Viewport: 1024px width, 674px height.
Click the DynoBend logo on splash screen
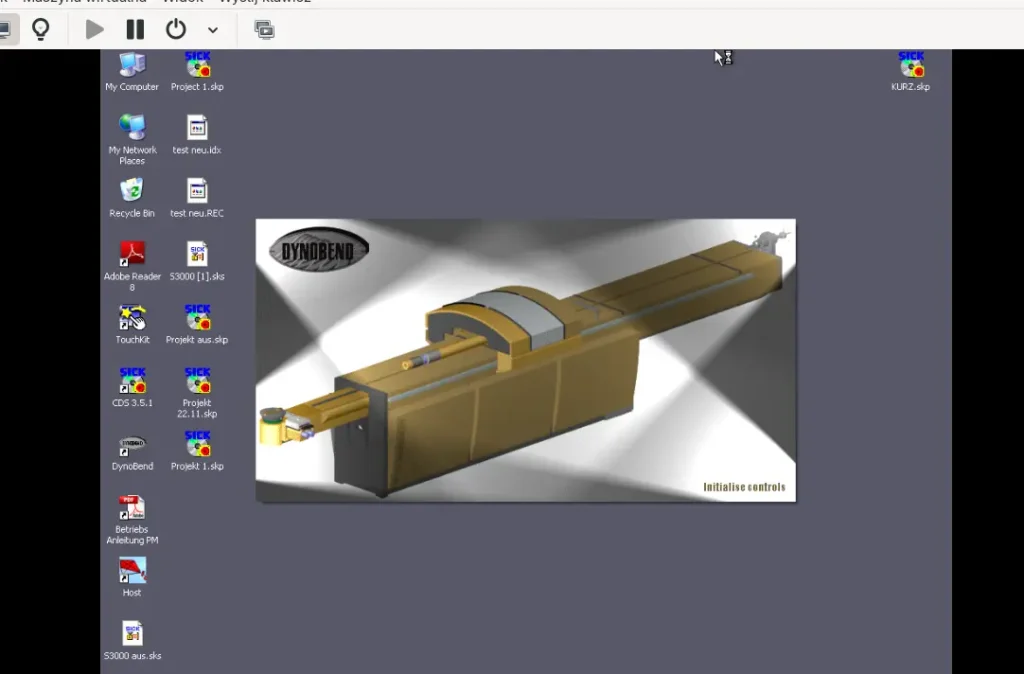[319, 250]
